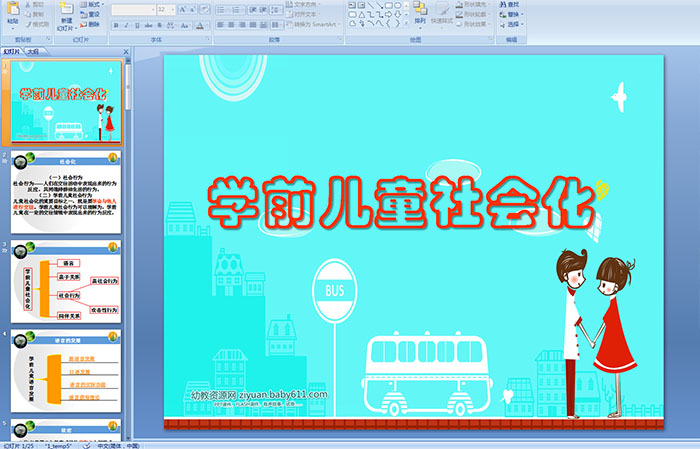This screenshot has height=449, width=700.
Task: Toggle Italic formatting
Action: [x=126, y=25]
